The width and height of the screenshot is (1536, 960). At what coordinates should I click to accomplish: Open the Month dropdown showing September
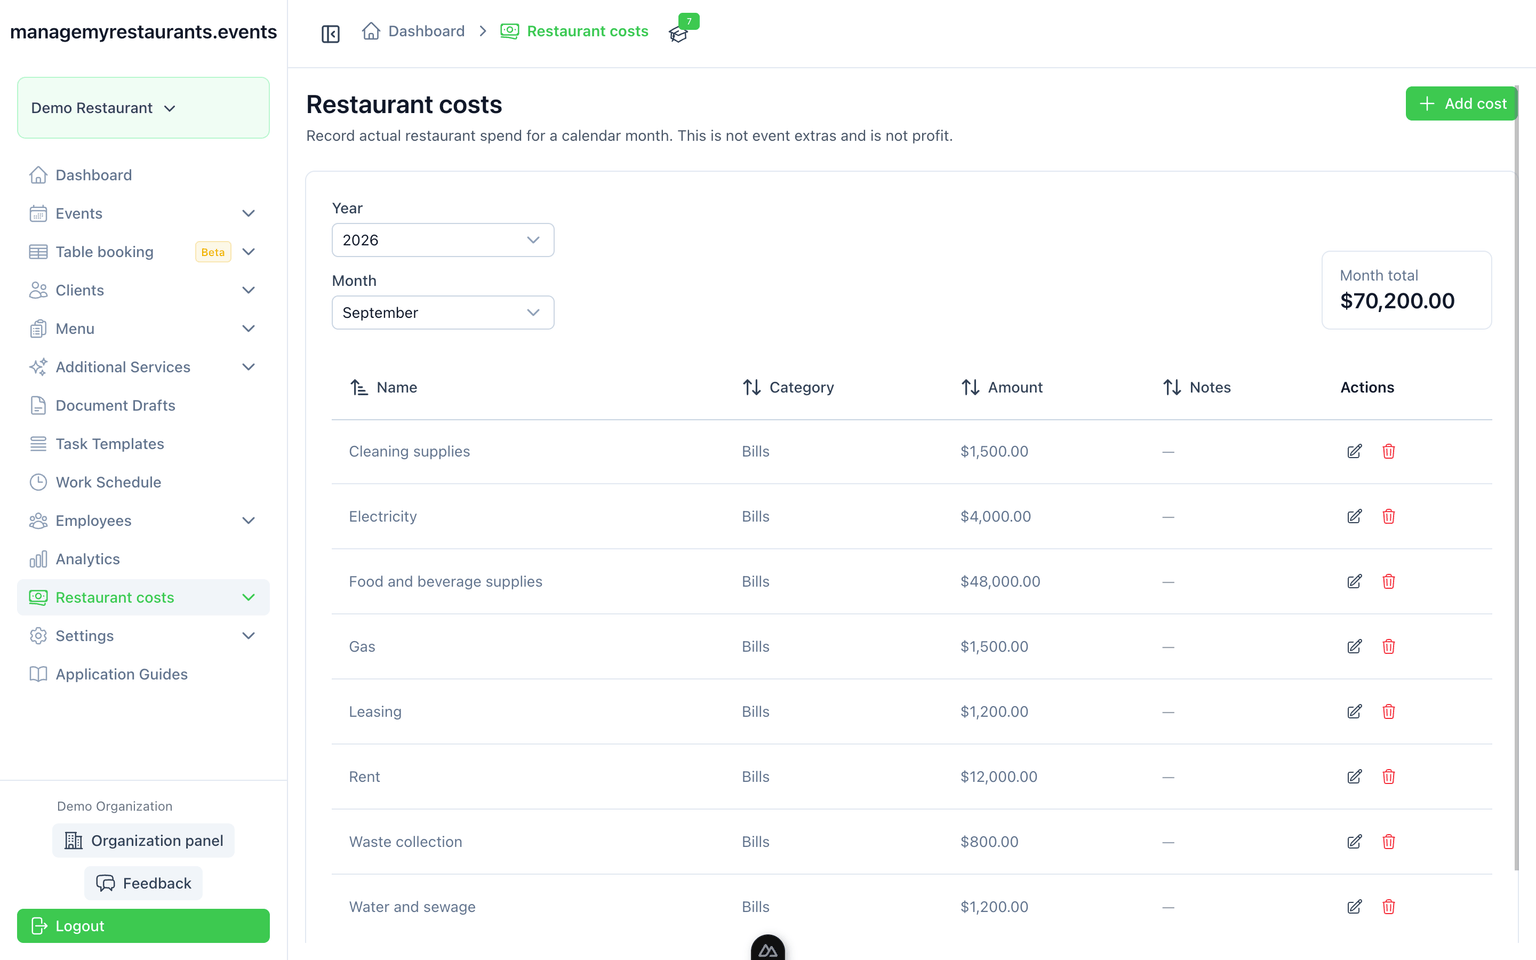(443, 312)
